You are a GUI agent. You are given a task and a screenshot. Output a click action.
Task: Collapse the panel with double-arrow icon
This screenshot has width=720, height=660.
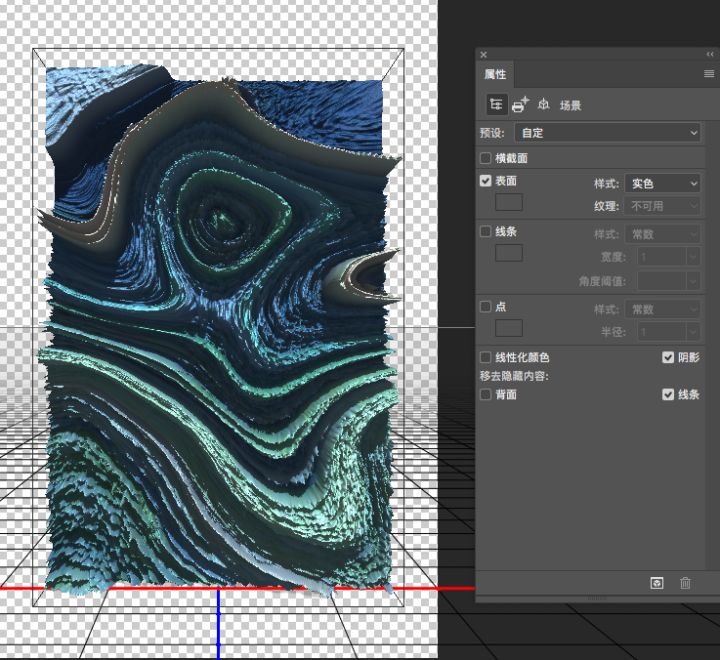pyautogui.click(x=708, y=55)
